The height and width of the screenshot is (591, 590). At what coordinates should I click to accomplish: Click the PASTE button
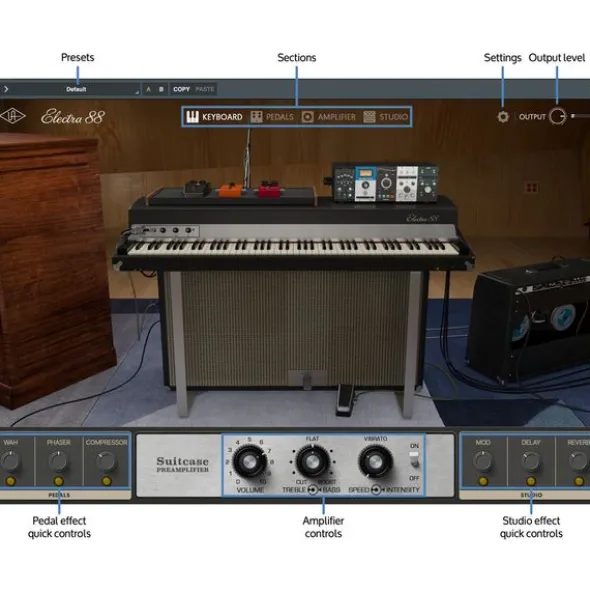tap(205, 89)
